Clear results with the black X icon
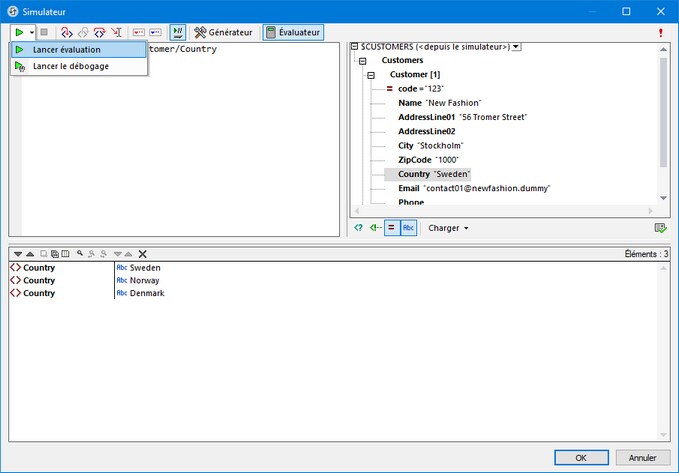The image size is (679, 473). click(143, 255)
